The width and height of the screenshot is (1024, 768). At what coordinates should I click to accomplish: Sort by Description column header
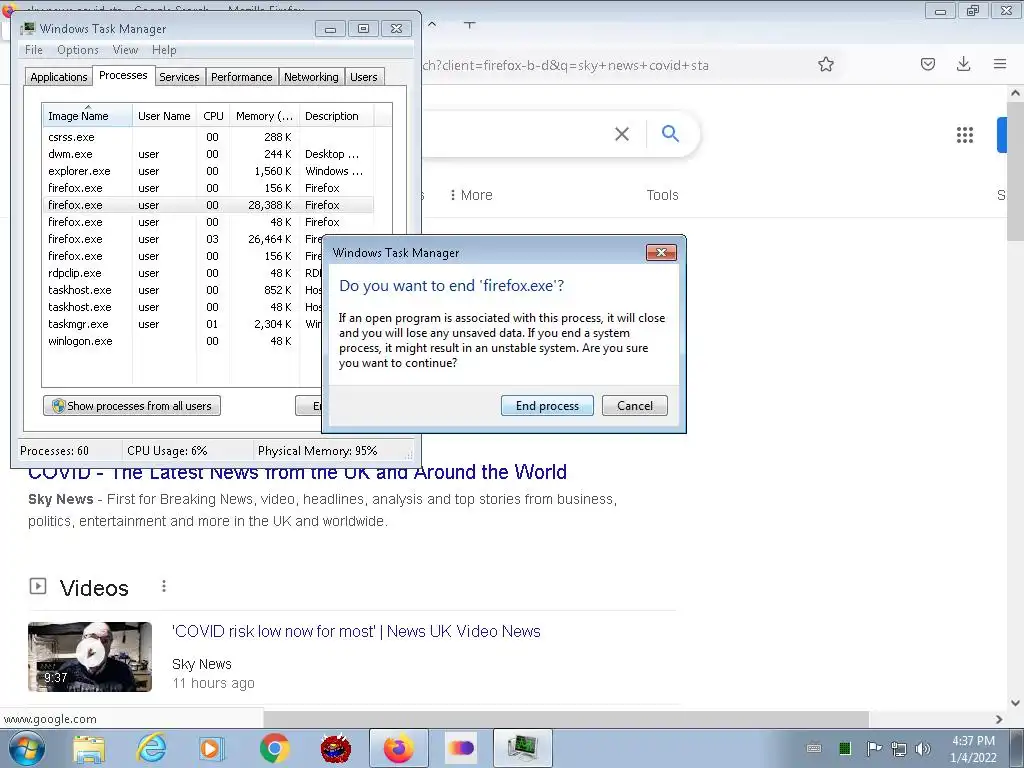coord(337,116)
